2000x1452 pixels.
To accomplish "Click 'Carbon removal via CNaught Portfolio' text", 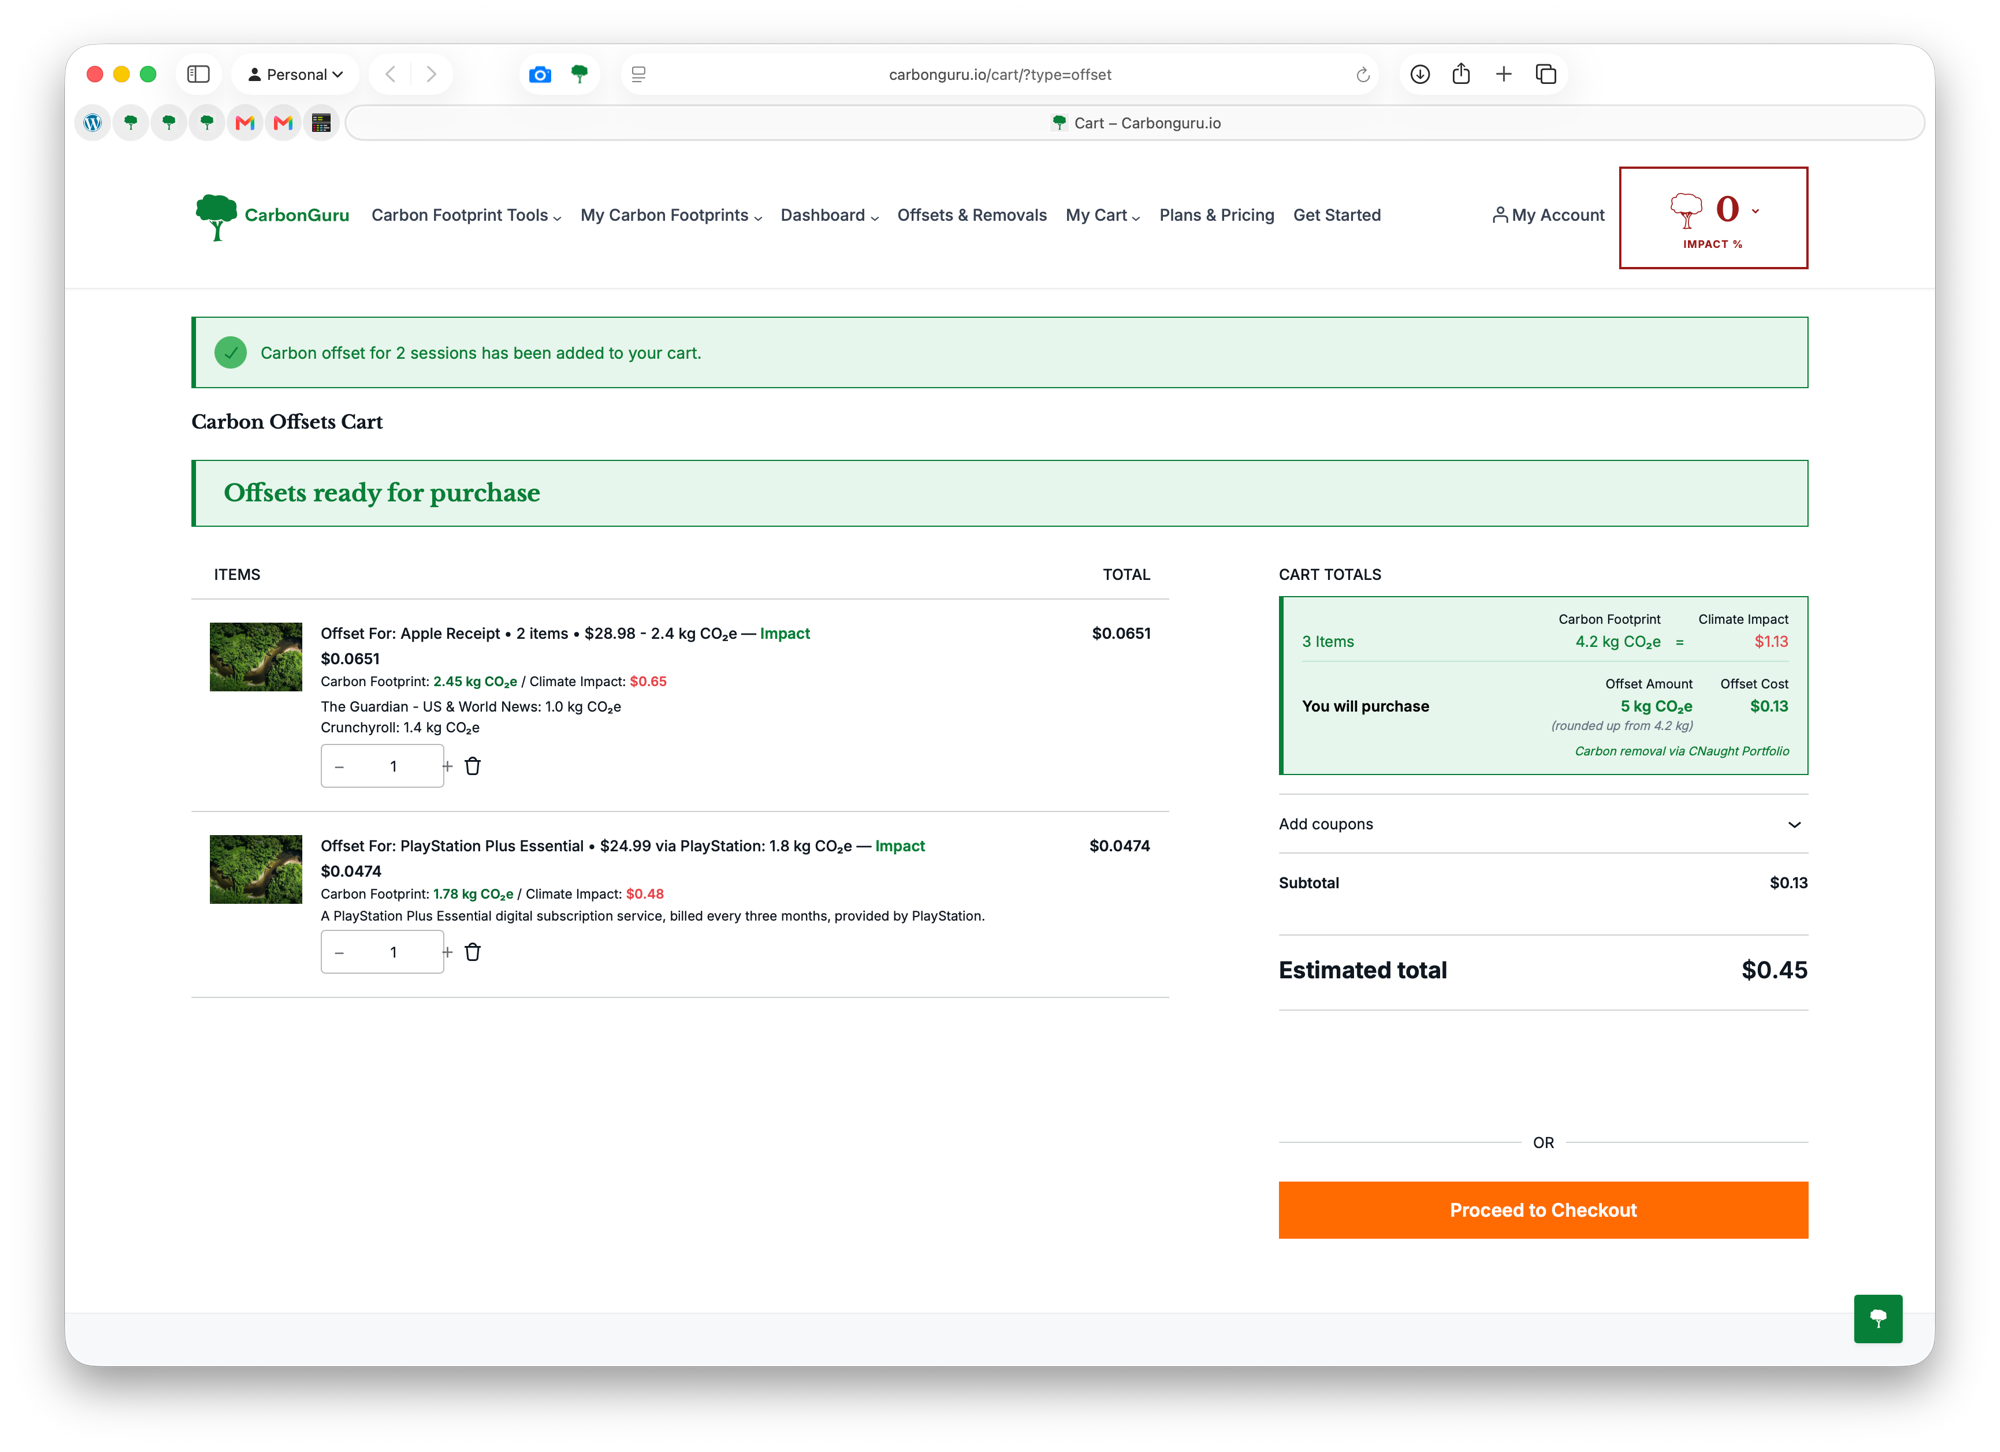I will (x=1682, y=751).
